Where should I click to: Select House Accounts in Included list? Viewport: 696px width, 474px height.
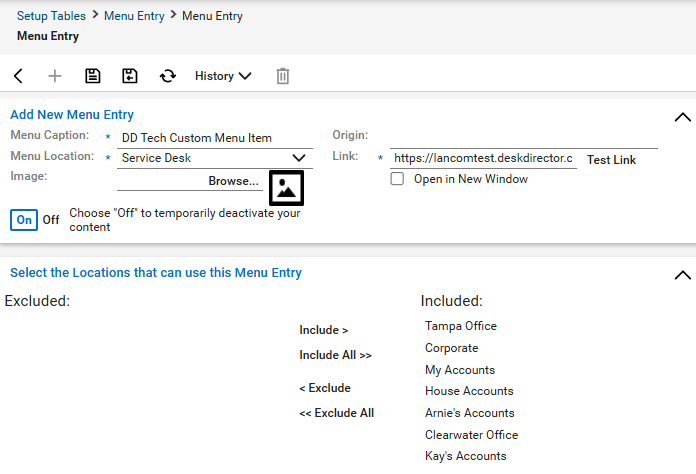tap(469, 391)
